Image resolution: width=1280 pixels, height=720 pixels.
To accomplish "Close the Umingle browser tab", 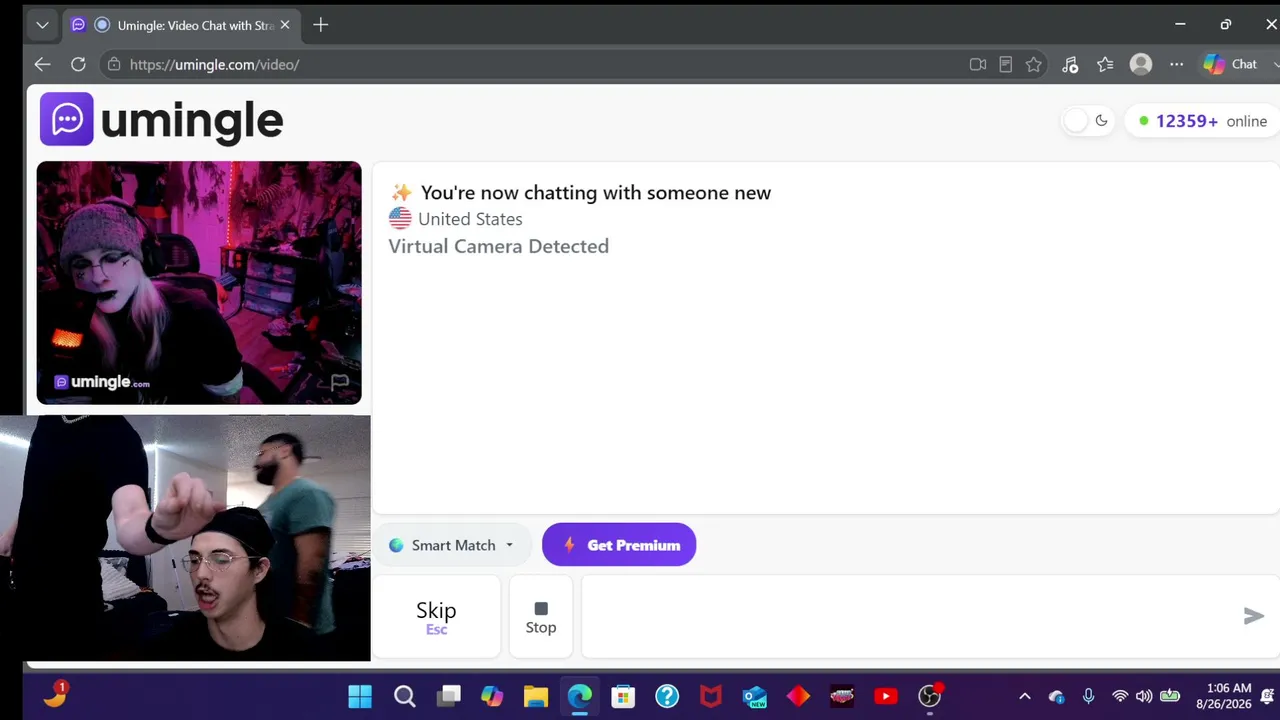I will 285,25.
